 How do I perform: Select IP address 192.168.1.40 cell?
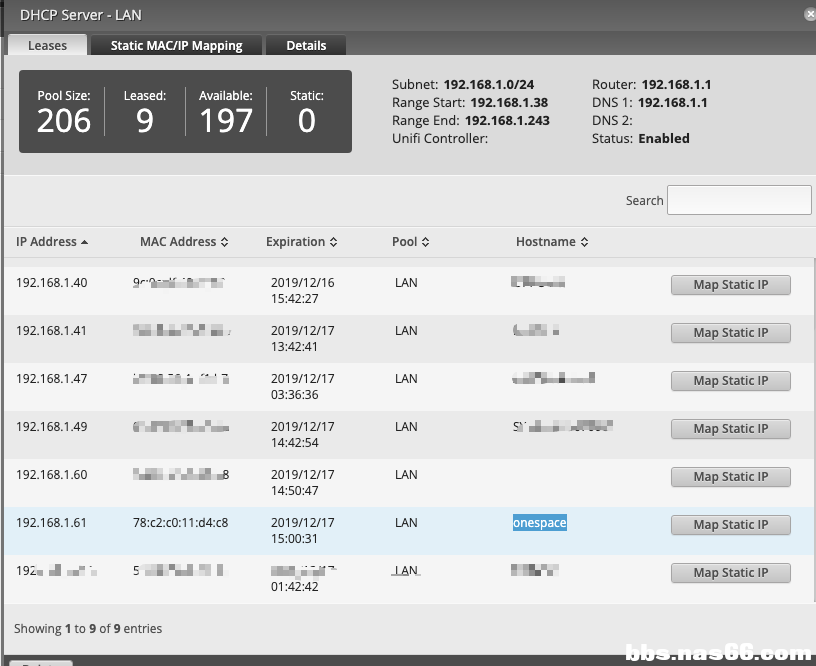(52, 283)
